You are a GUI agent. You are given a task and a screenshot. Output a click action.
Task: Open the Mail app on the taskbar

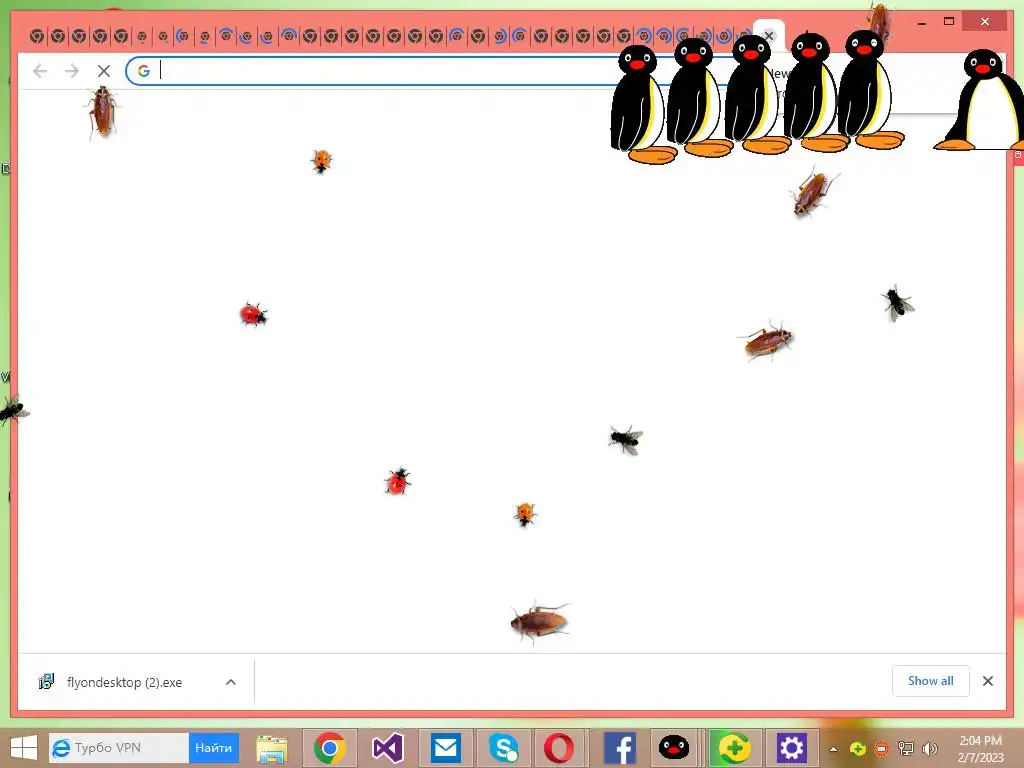(446, 748)
